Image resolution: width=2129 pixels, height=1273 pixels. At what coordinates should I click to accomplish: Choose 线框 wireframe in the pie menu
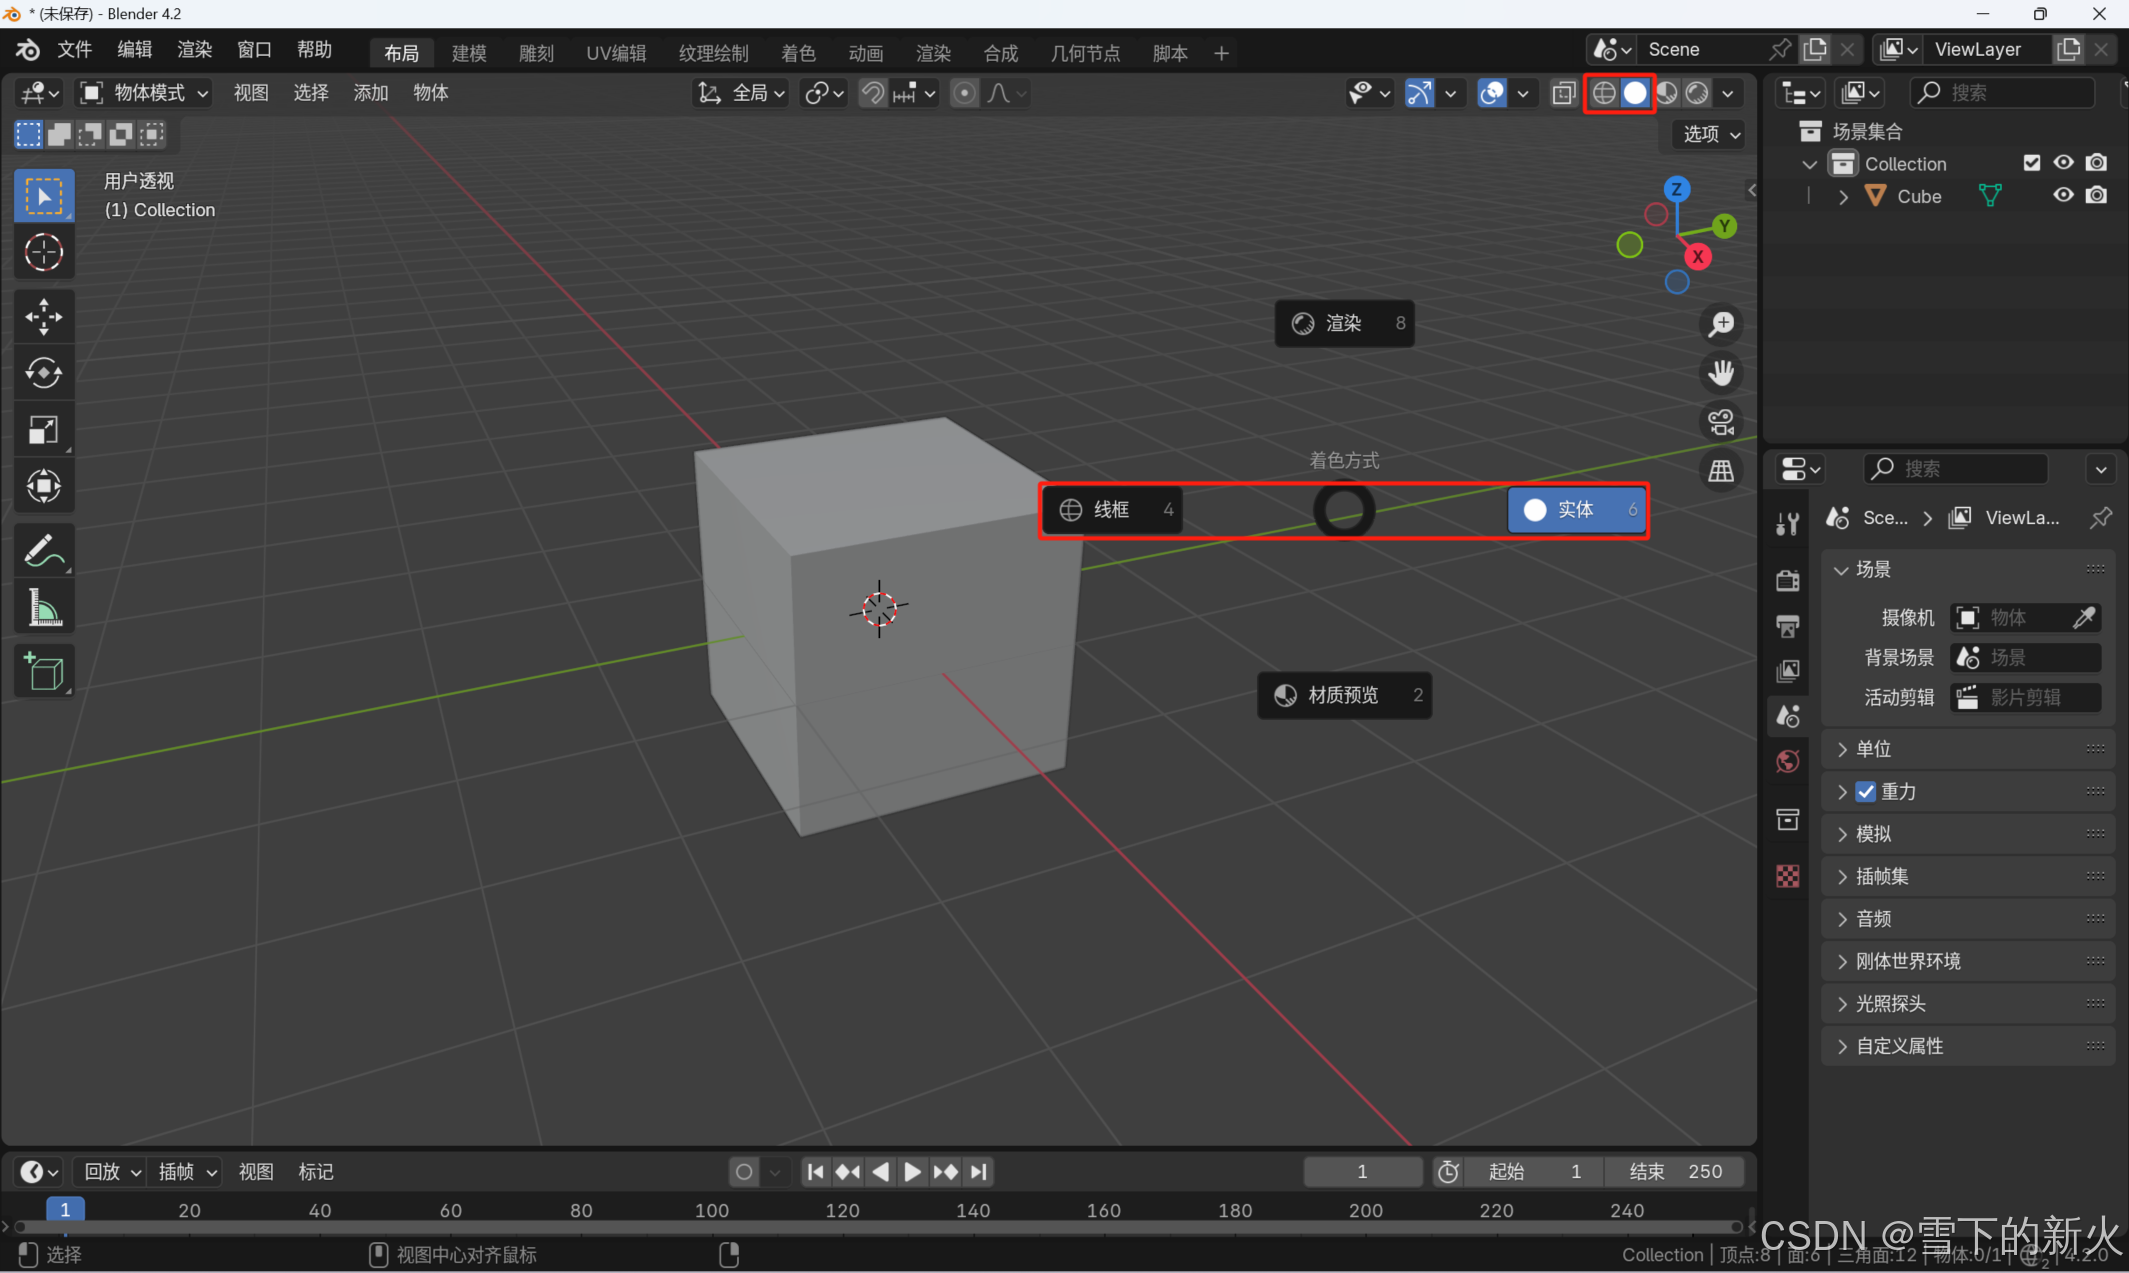click(x=1111, y=510)
